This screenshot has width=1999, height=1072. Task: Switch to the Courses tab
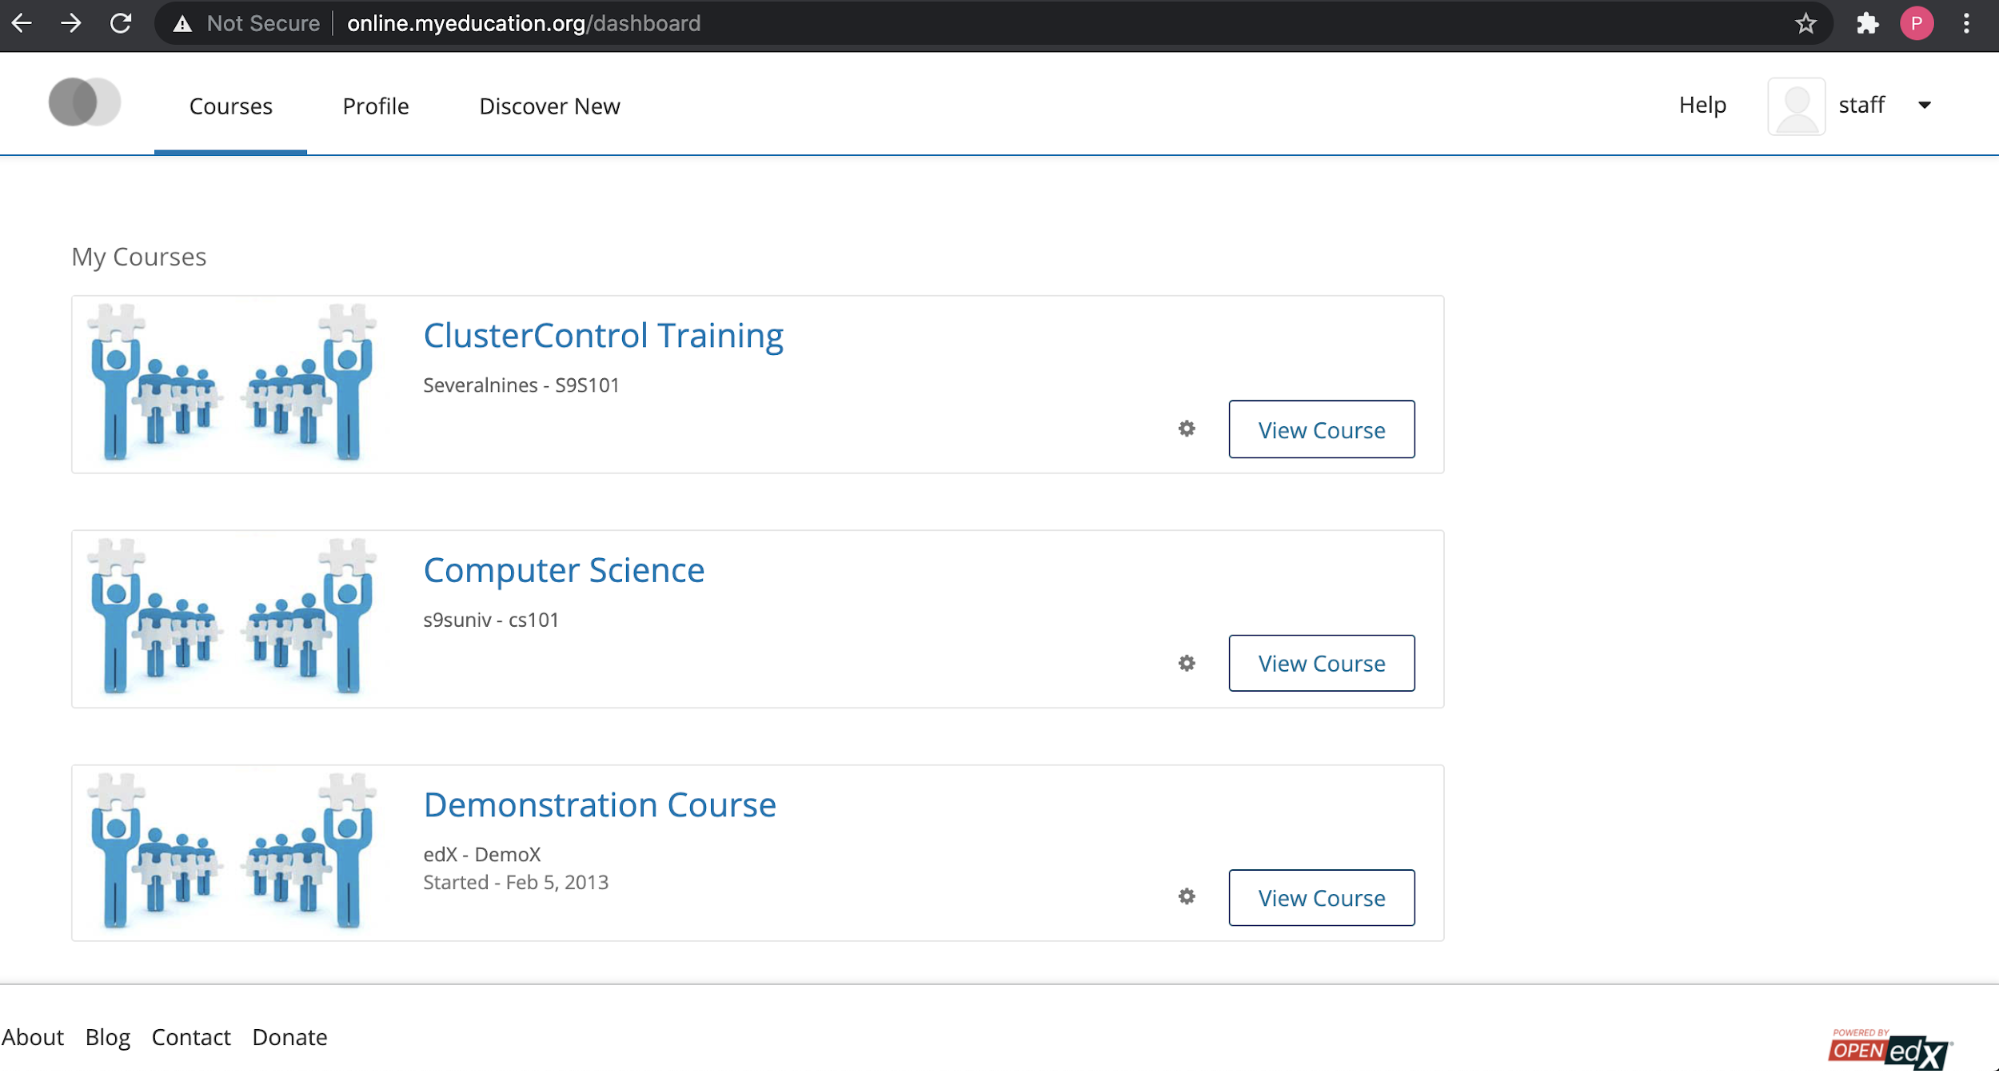(230, 106)
